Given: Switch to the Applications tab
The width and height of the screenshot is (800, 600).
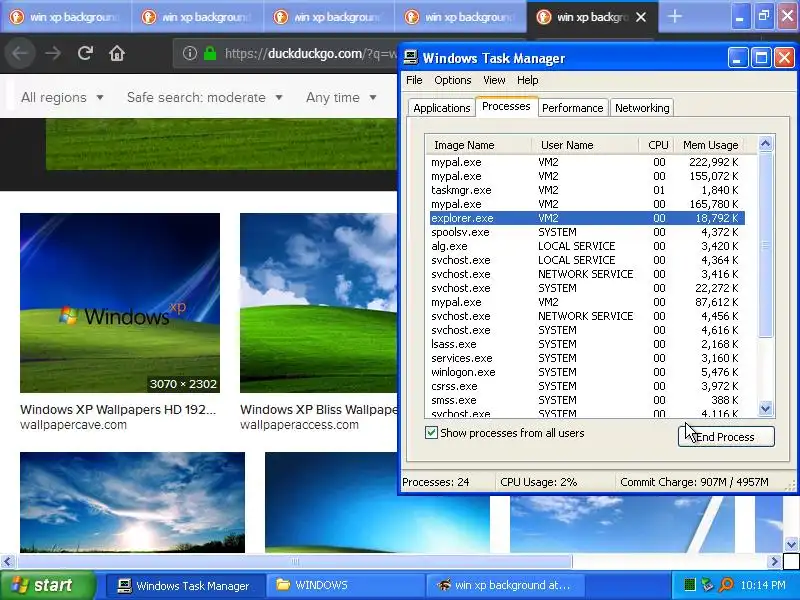Looking at the screenshot, I should coord(441,108).
